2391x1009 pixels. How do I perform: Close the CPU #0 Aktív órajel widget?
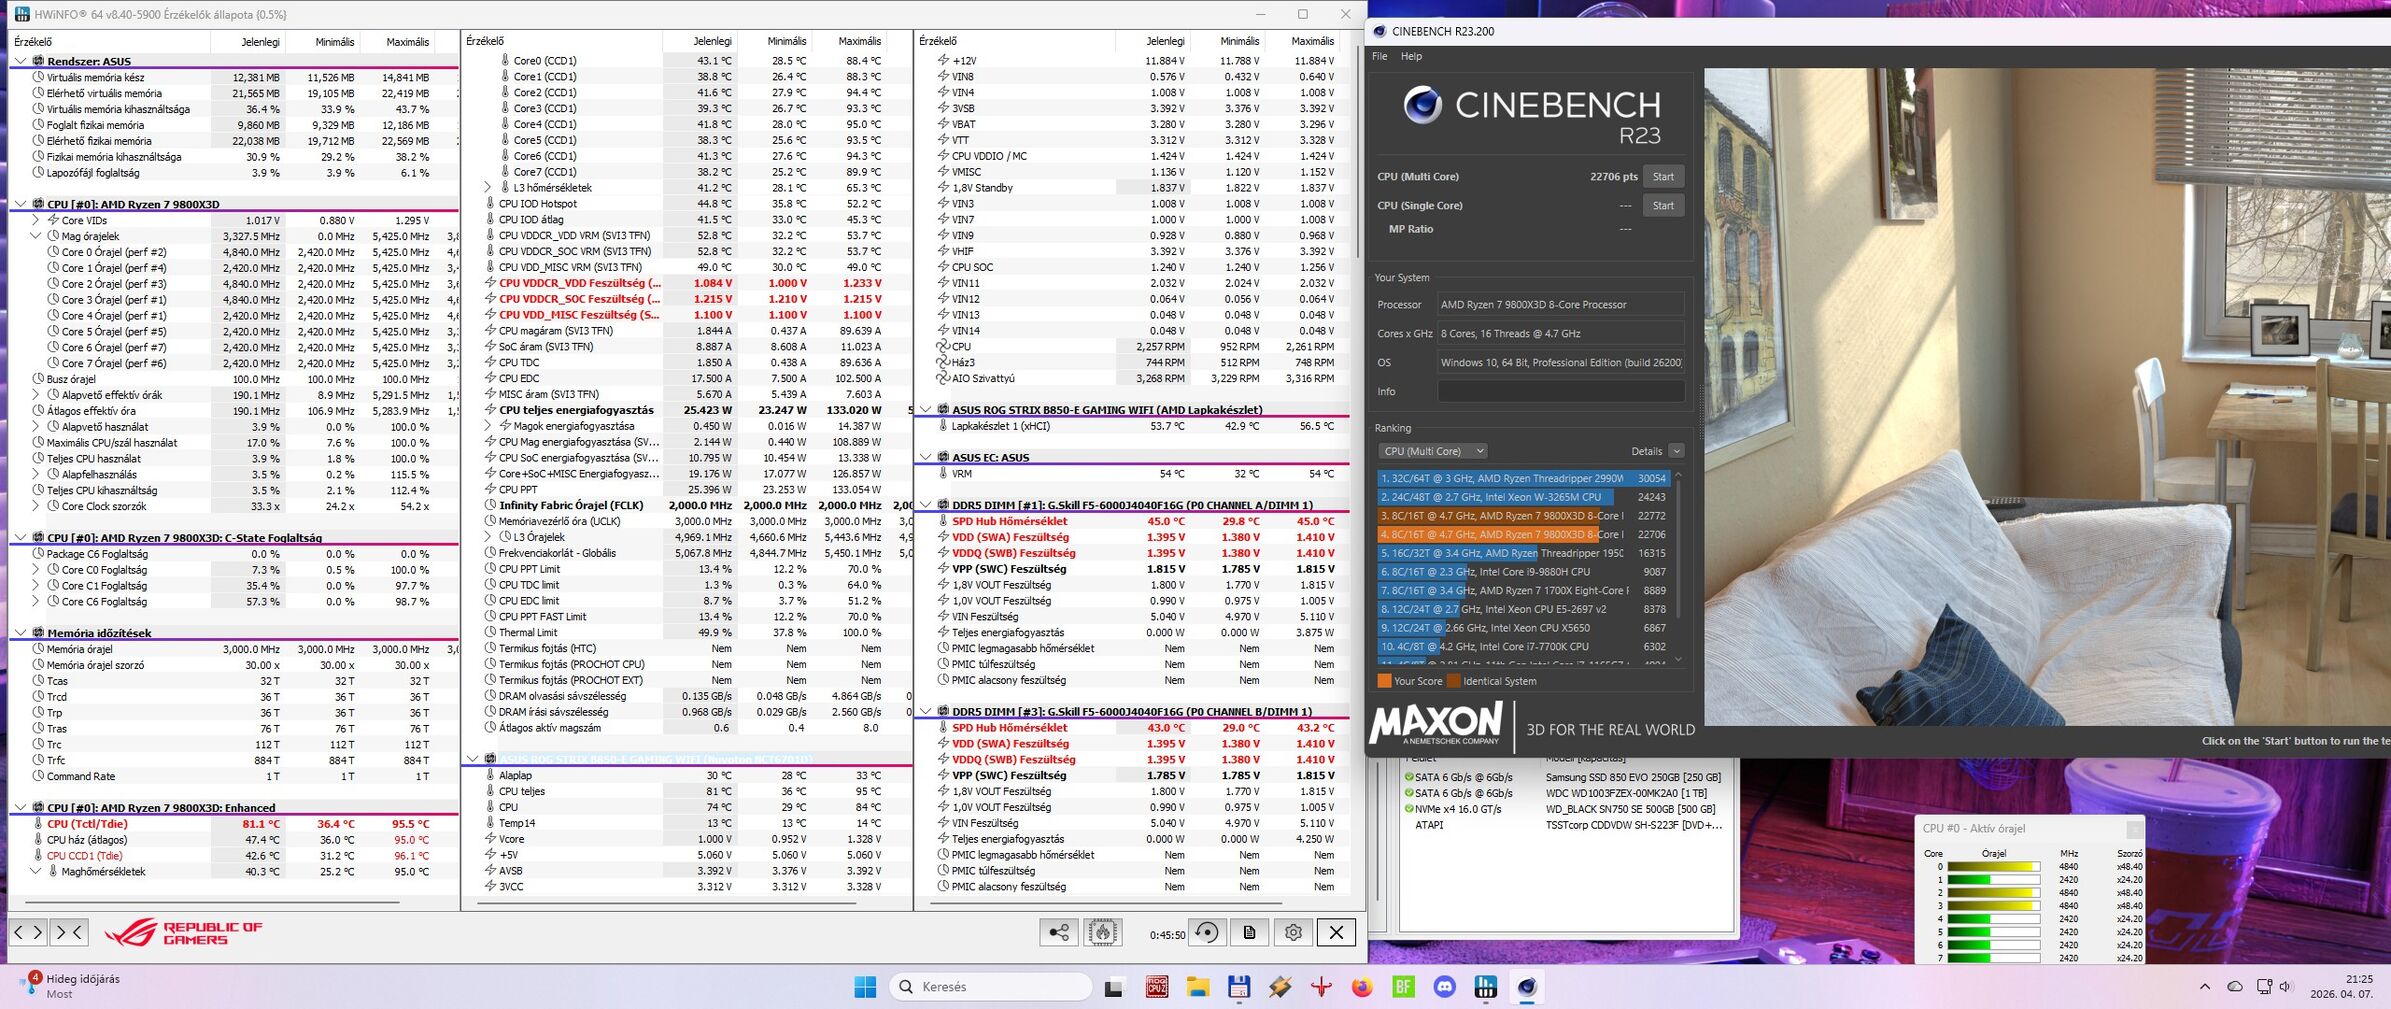[x=2134, y=829]
